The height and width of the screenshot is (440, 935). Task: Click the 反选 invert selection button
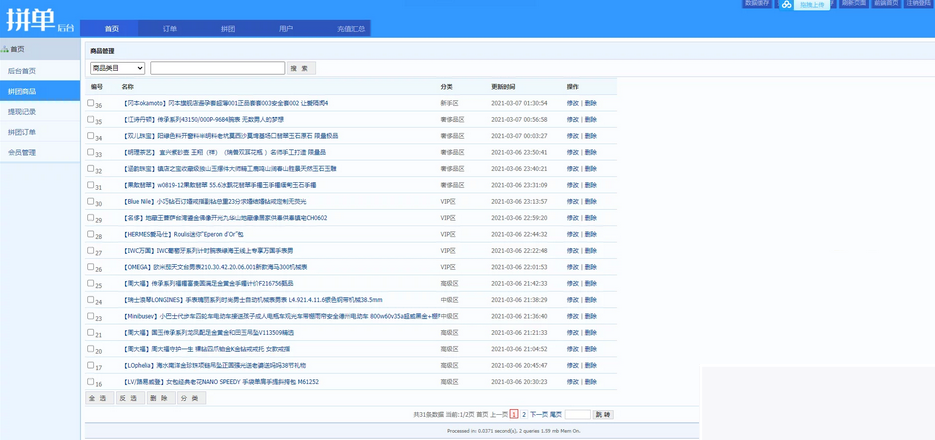coord(129,398)
